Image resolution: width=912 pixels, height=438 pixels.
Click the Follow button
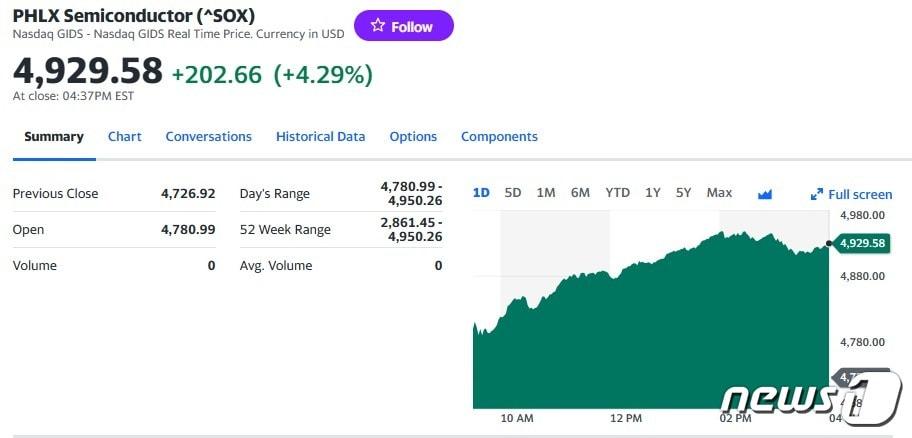pyautogui.click(x=403, y=26)
